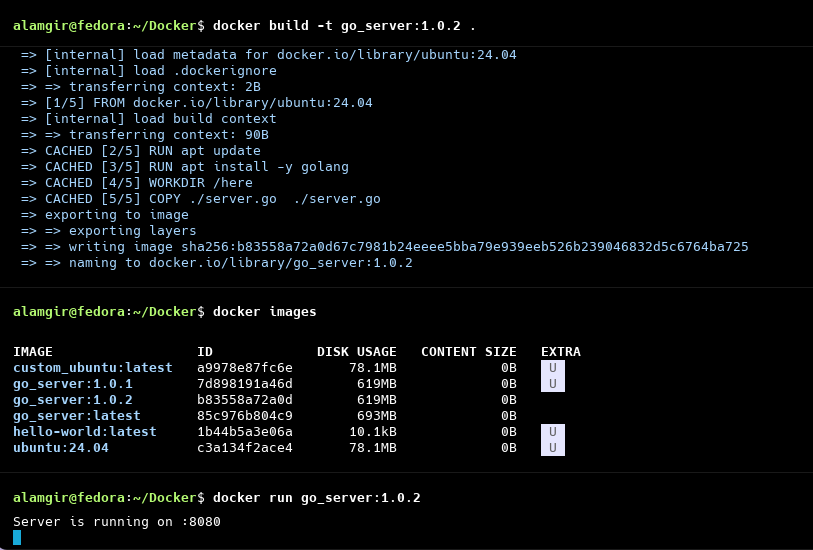
Task: Click the EXTRA column header
Action: [x=560, y=352]
